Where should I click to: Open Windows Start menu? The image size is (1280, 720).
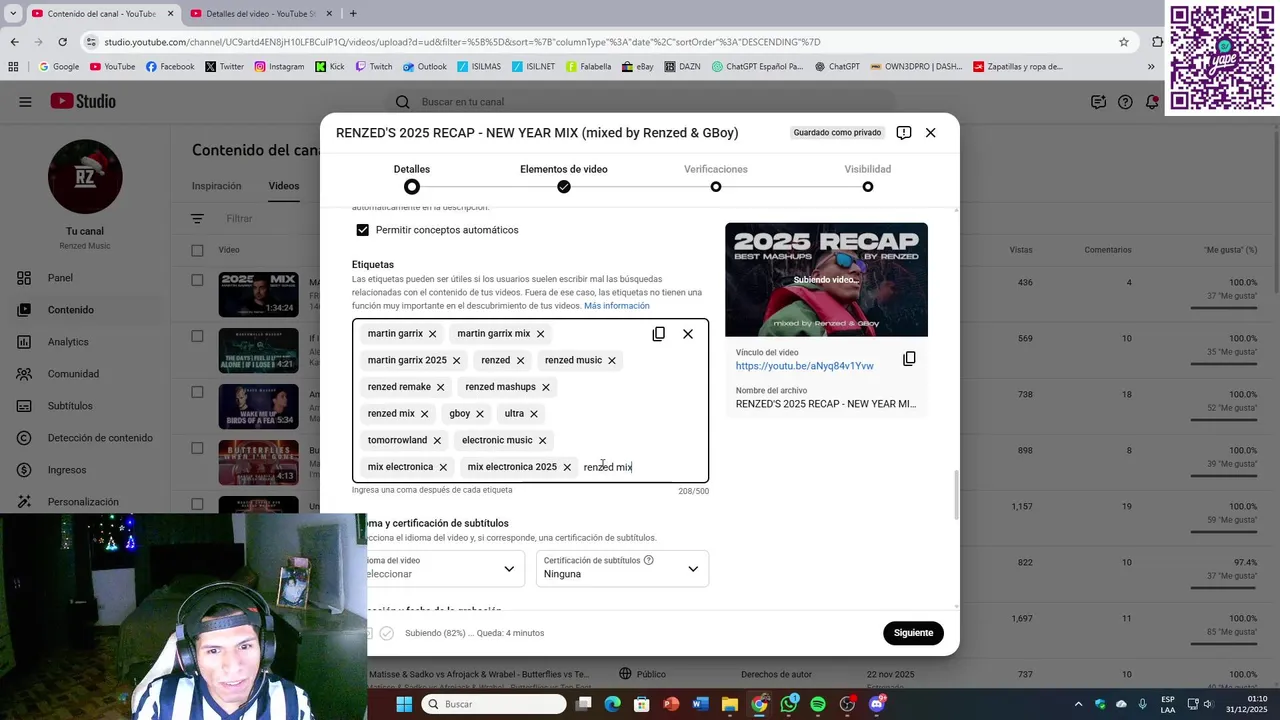tap(404, 704)
